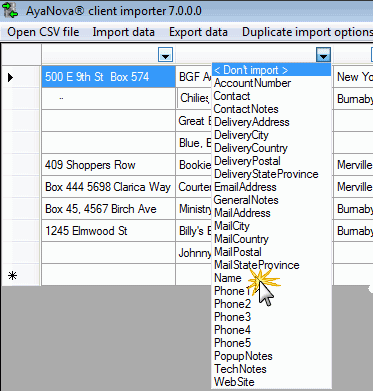373x391 pixels.
Task: Click the 'Bookie' cell in second column
Action: click(194, 165)
